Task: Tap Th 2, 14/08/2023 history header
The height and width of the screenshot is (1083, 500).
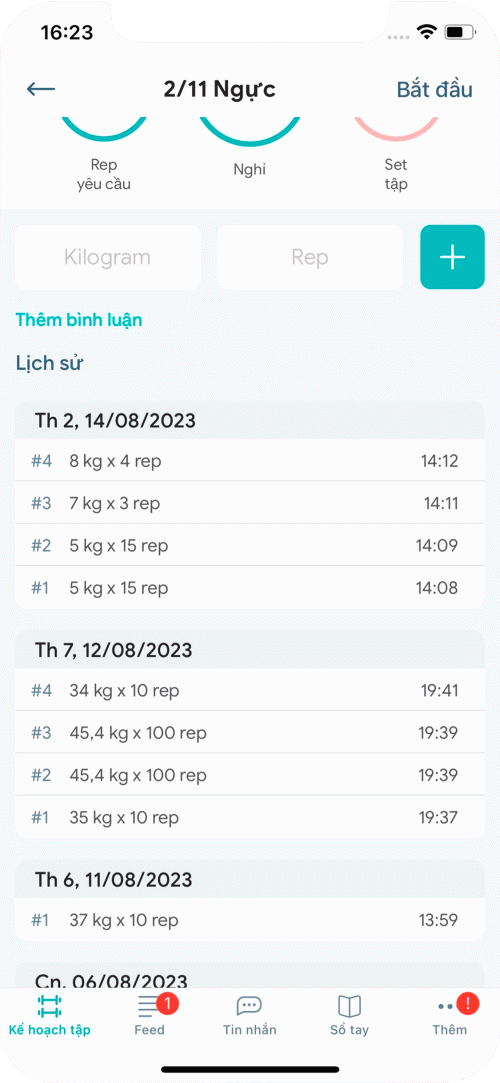Action: click(250, 421)
